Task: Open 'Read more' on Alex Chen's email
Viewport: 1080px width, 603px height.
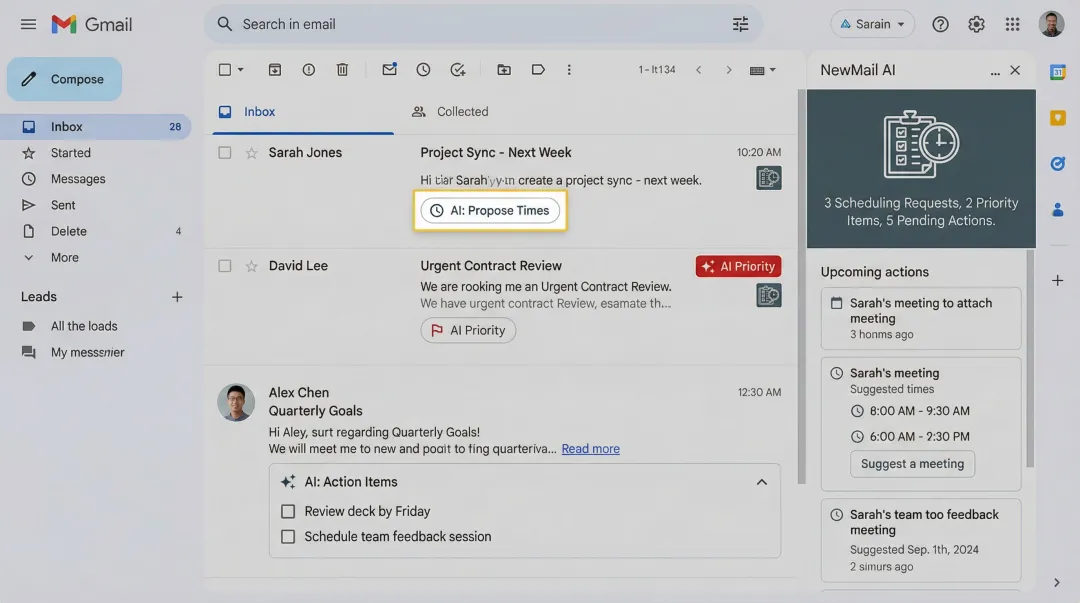Action: (x=590, y=448)
